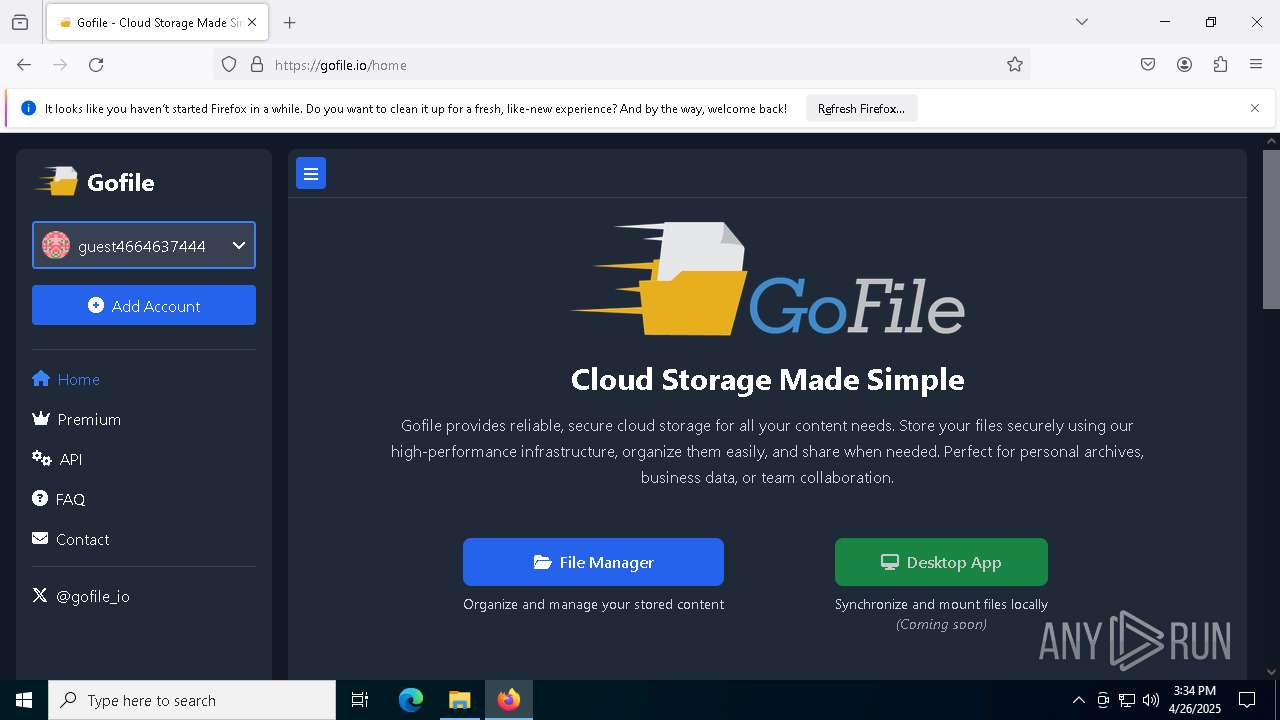Dismiss the Firefox refresh notification bar

1255,108
